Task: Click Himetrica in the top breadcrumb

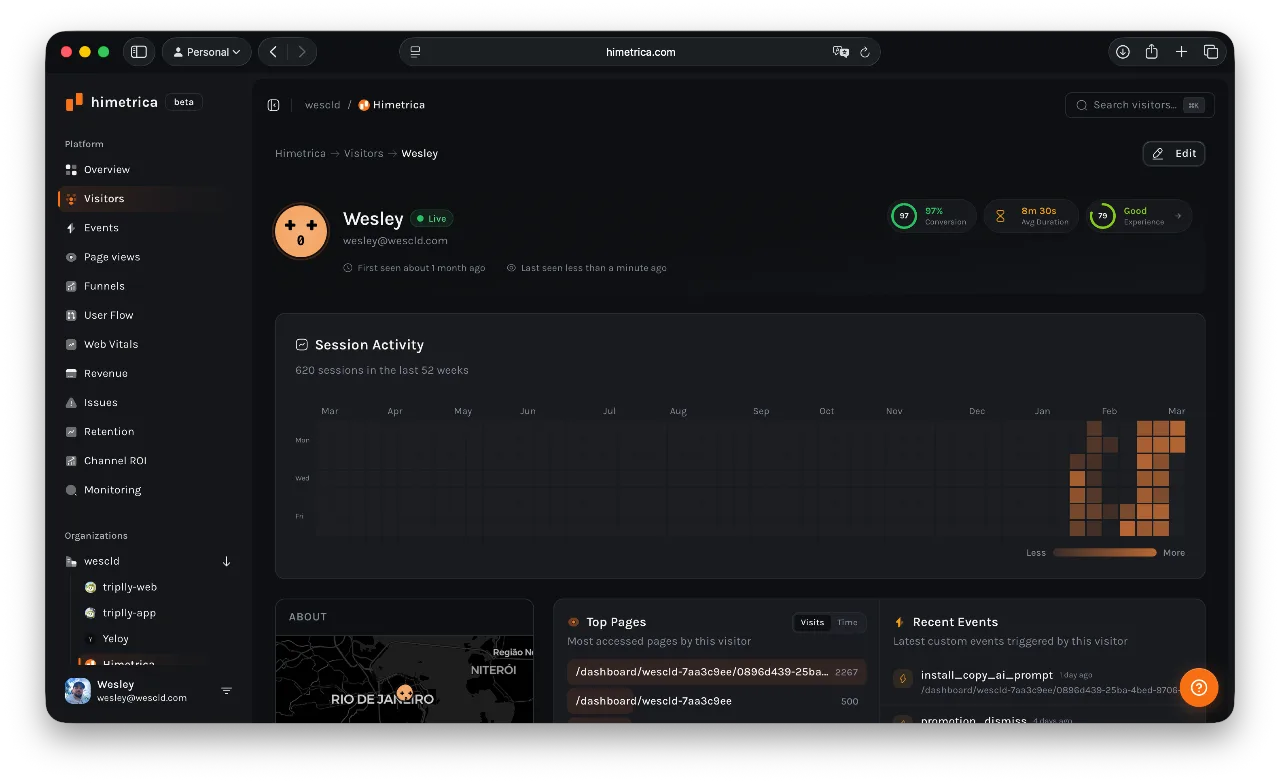Action: [x=391, y=105]
